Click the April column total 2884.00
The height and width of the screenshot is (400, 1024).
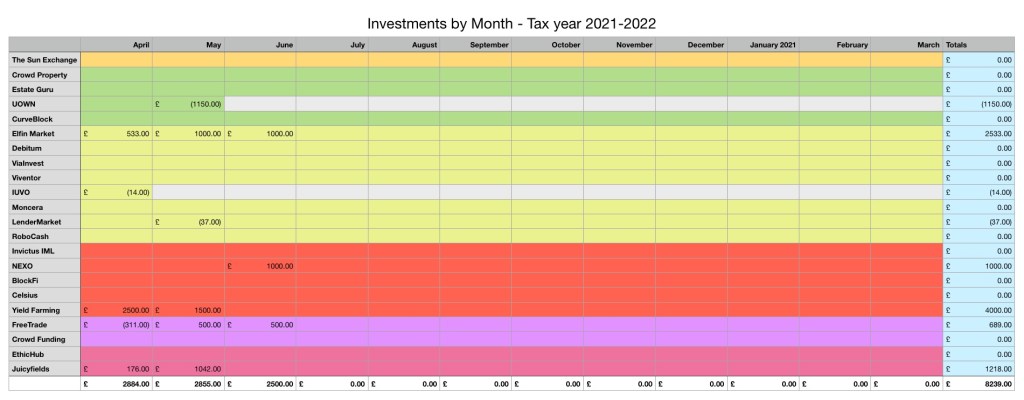(x=116, y=384)
